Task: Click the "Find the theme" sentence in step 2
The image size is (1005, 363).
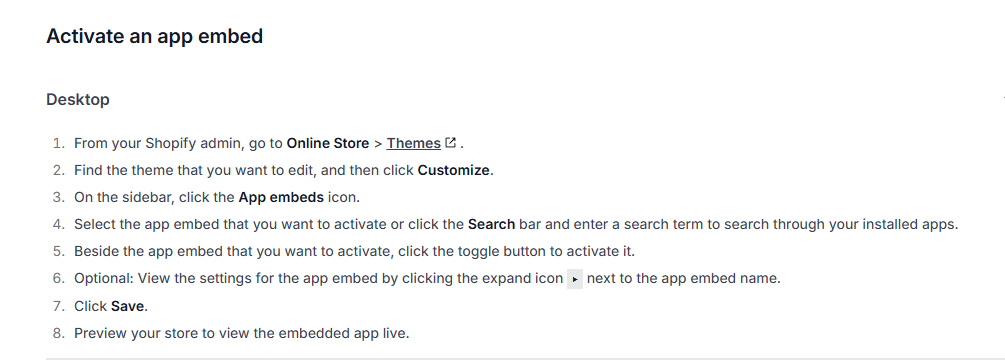Action: pyautogui.click(x=284, y=171)
